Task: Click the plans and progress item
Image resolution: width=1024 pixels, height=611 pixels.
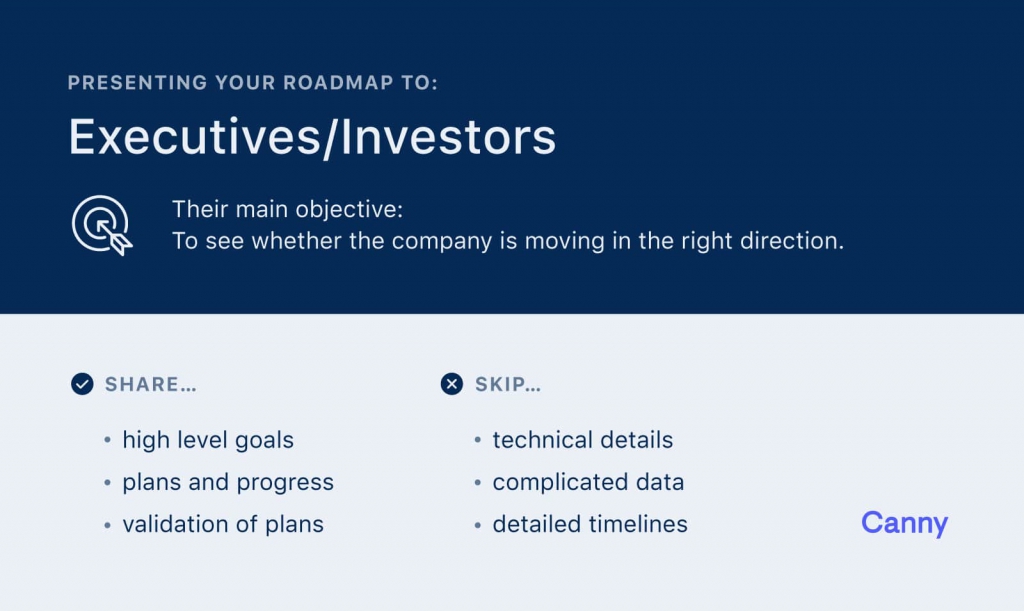Action: pyautogui.click(x=228, y=482)
